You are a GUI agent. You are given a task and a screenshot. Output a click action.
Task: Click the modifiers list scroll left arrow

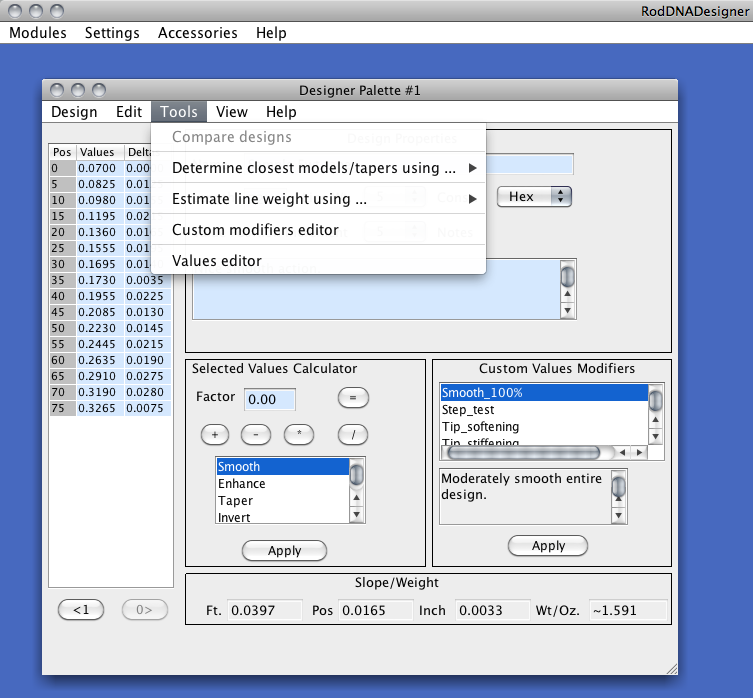(622, 453)
